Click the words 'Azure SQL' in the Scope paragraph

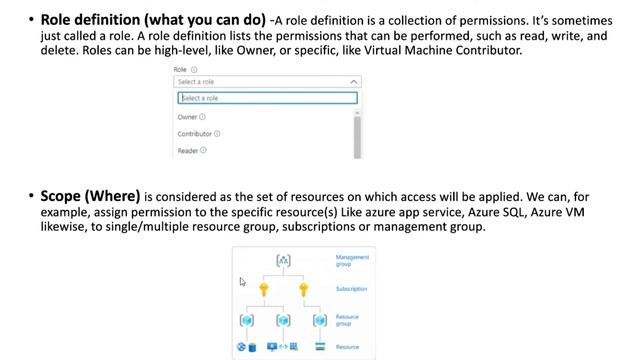tap(497, 212)
